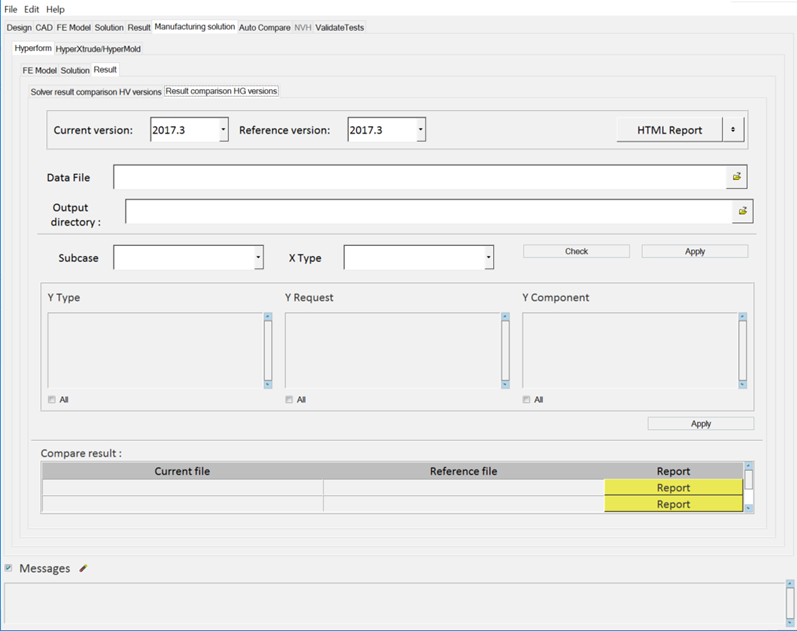Open the Current version dropdown

click(x=223, y=130)
